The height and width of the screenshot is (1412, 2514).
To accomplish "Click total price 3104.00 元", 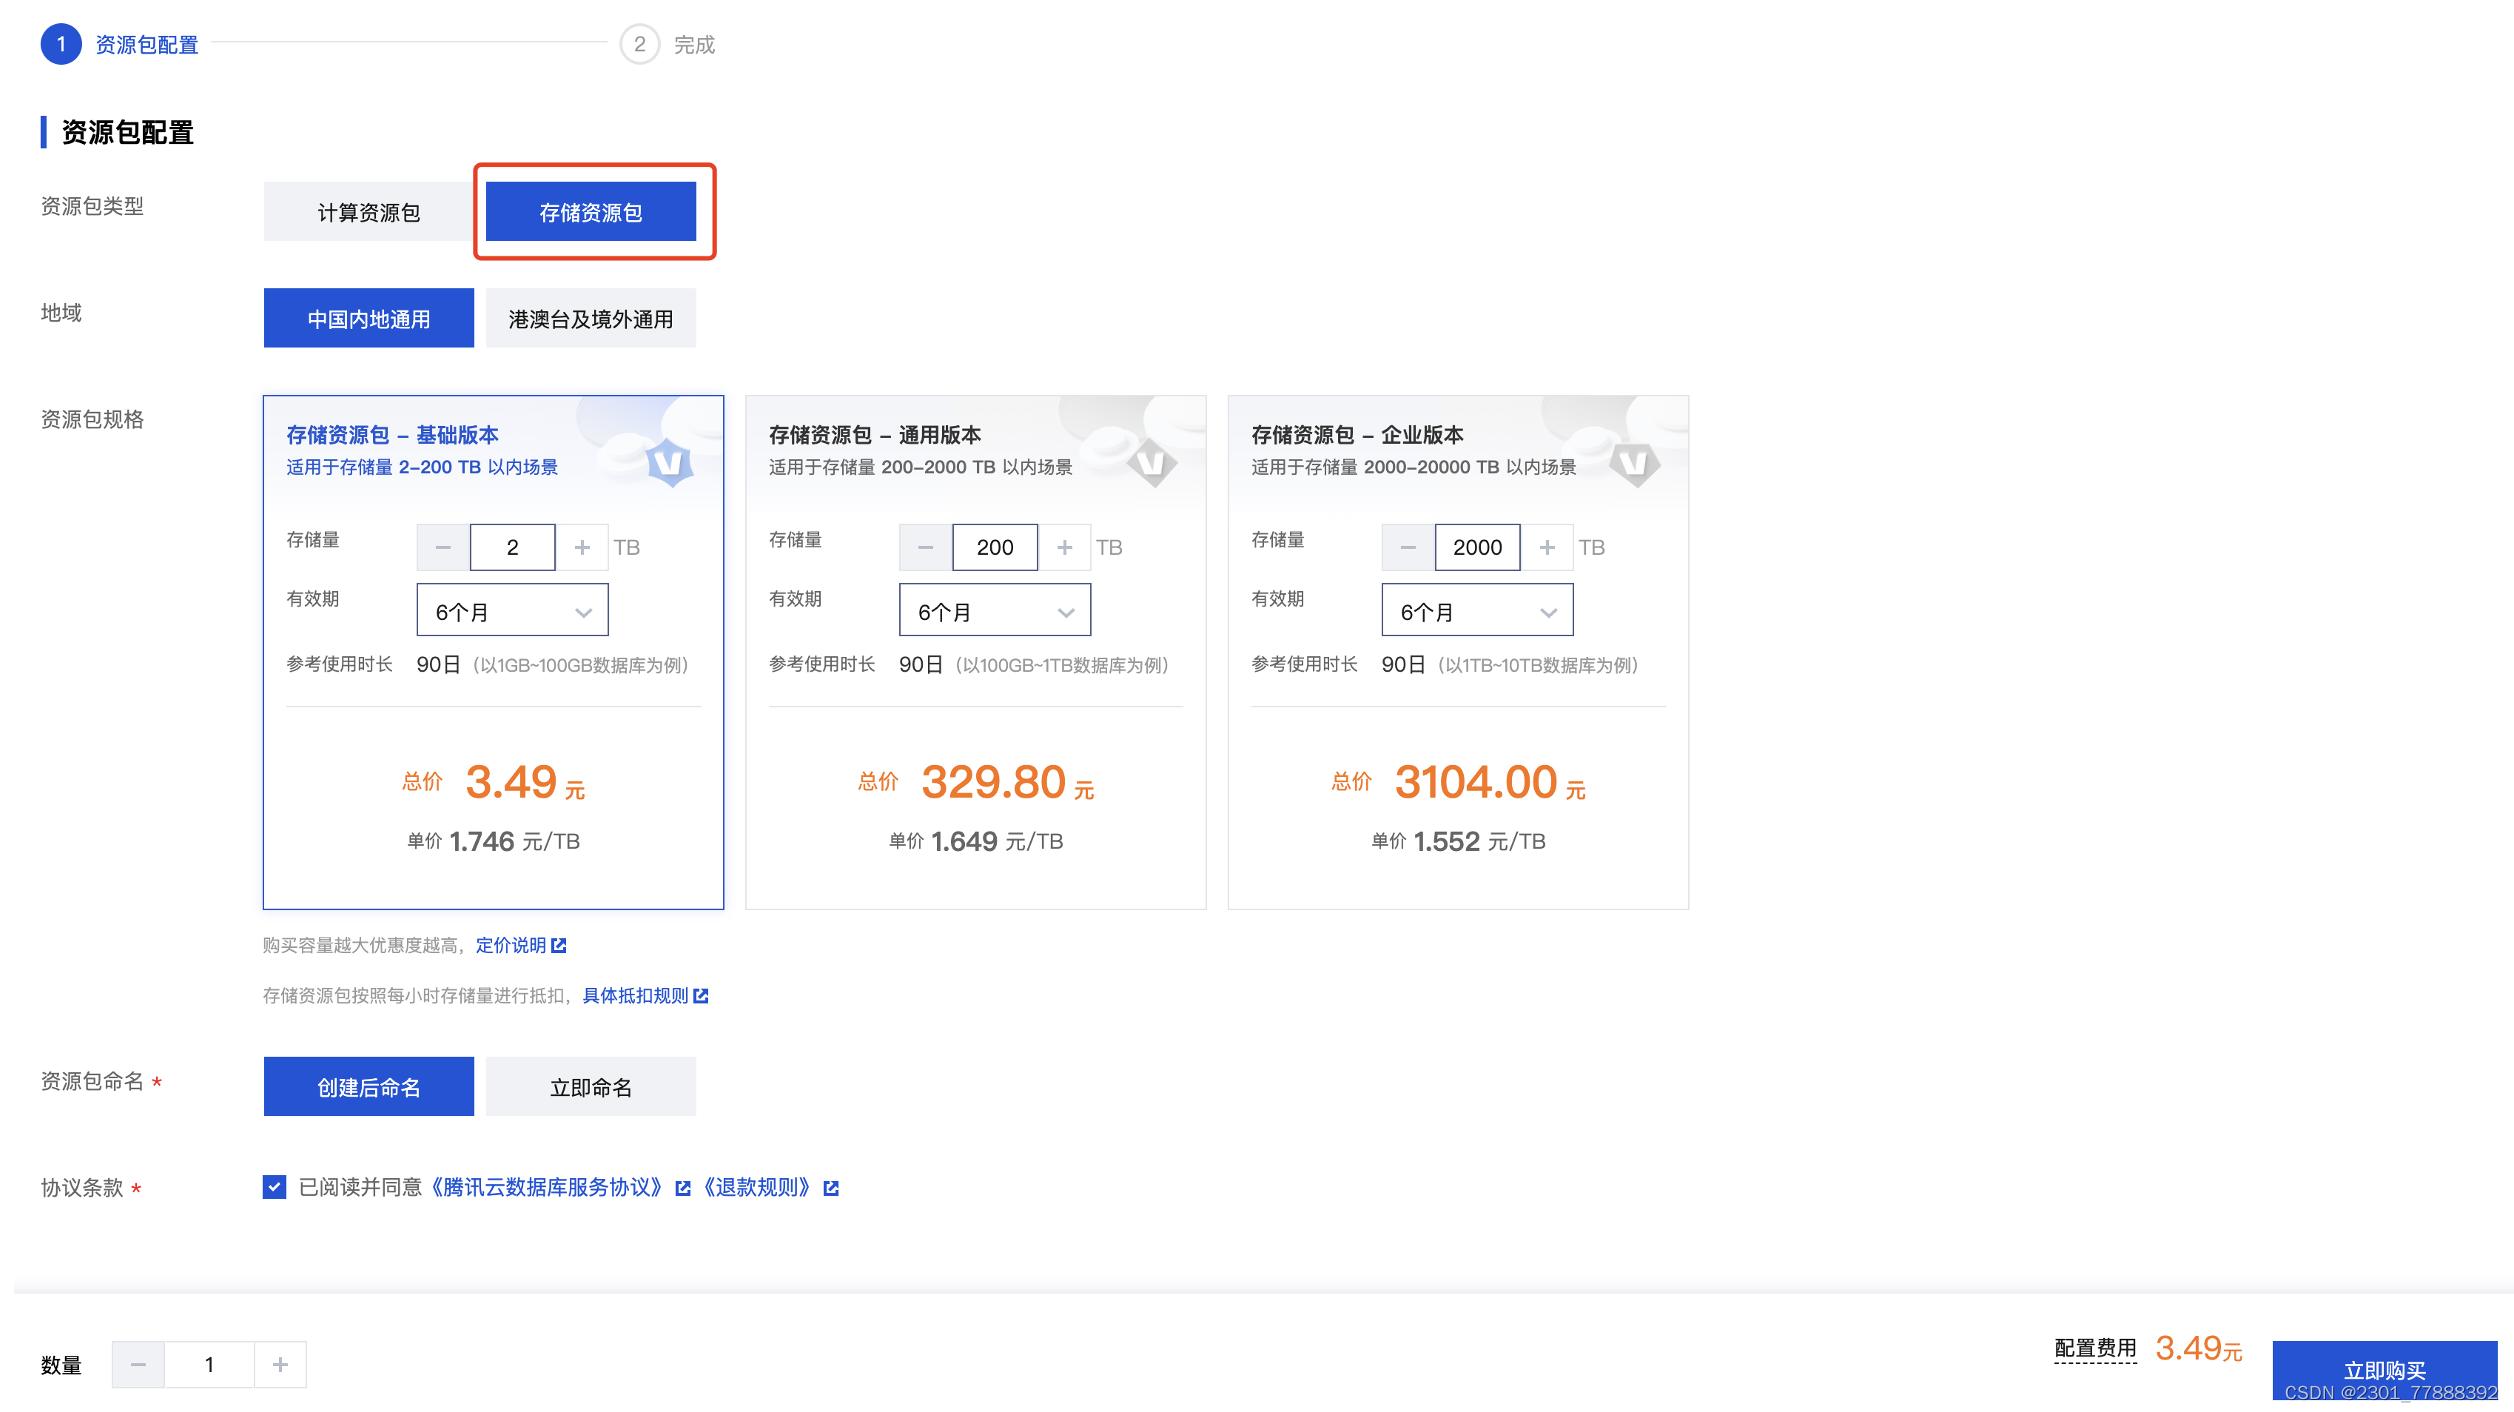I will [1490, 782].
